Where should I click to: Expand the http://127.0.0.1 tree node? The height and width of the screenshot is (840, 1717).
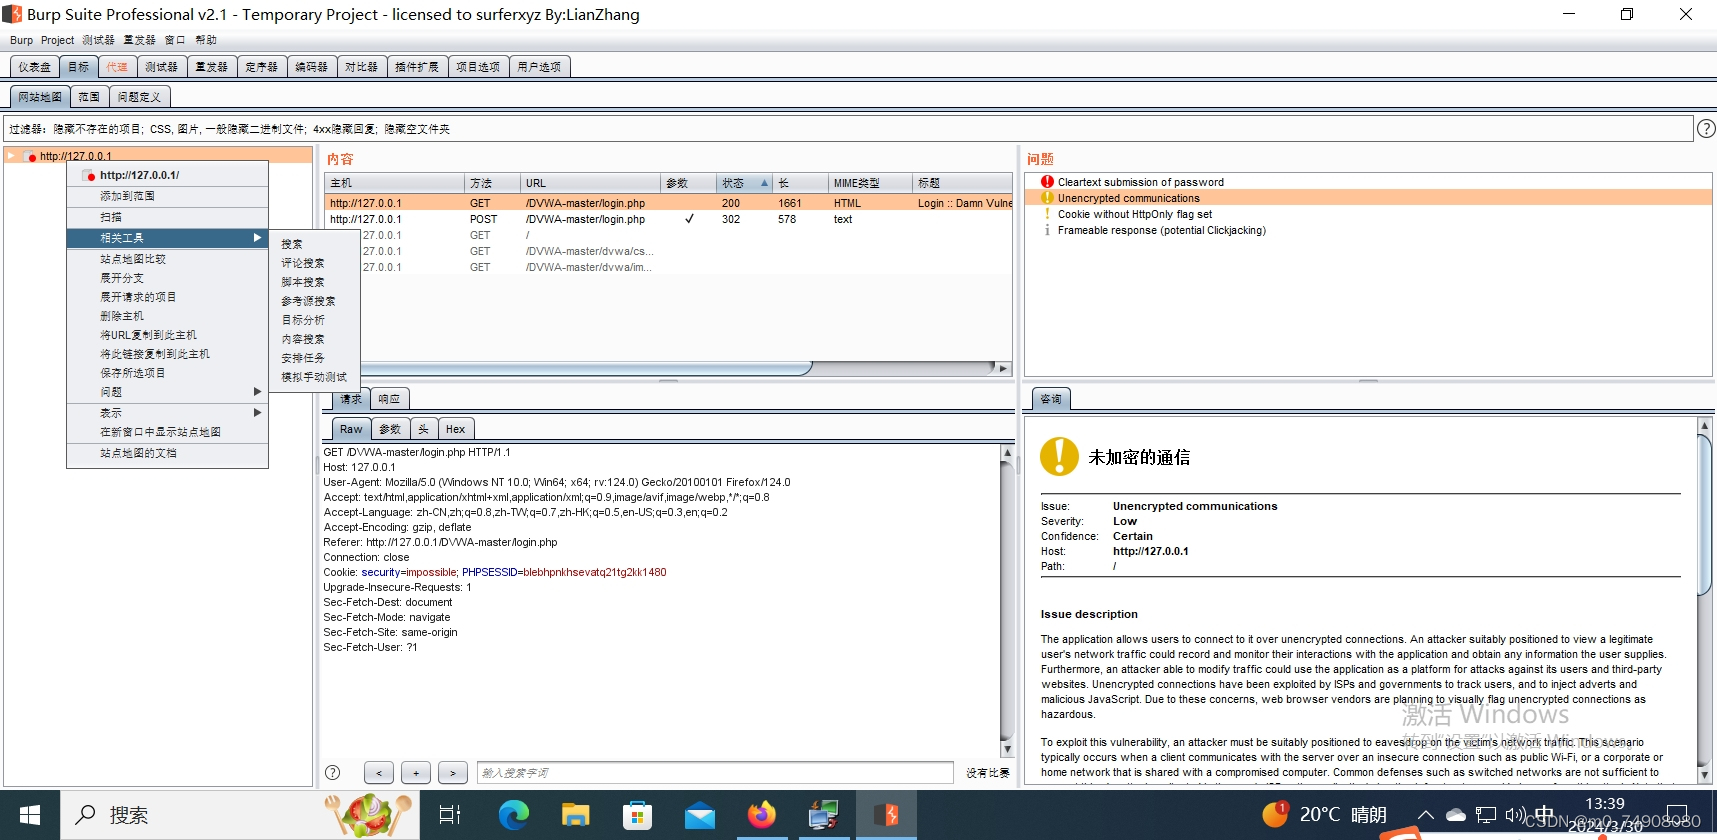(x=11, y=156)
